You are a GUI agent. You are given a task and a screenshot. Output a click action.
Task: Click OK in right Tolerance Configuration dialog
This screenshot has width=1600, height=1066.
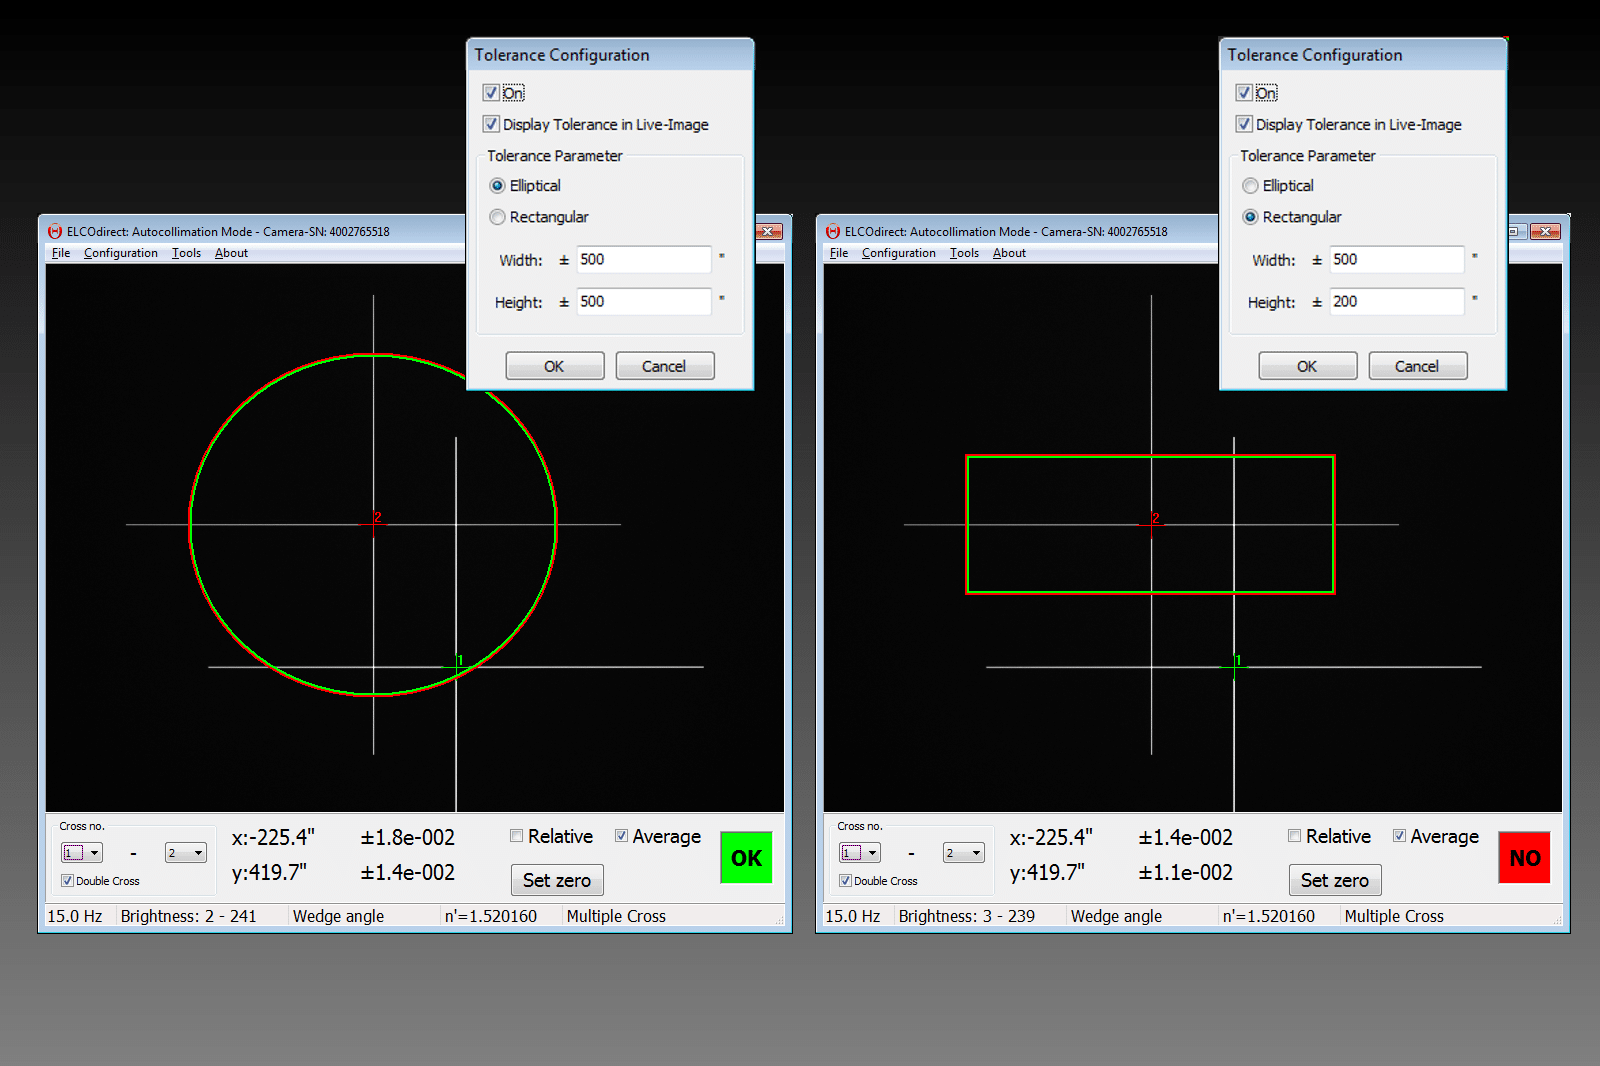(x=1308, y=366)
